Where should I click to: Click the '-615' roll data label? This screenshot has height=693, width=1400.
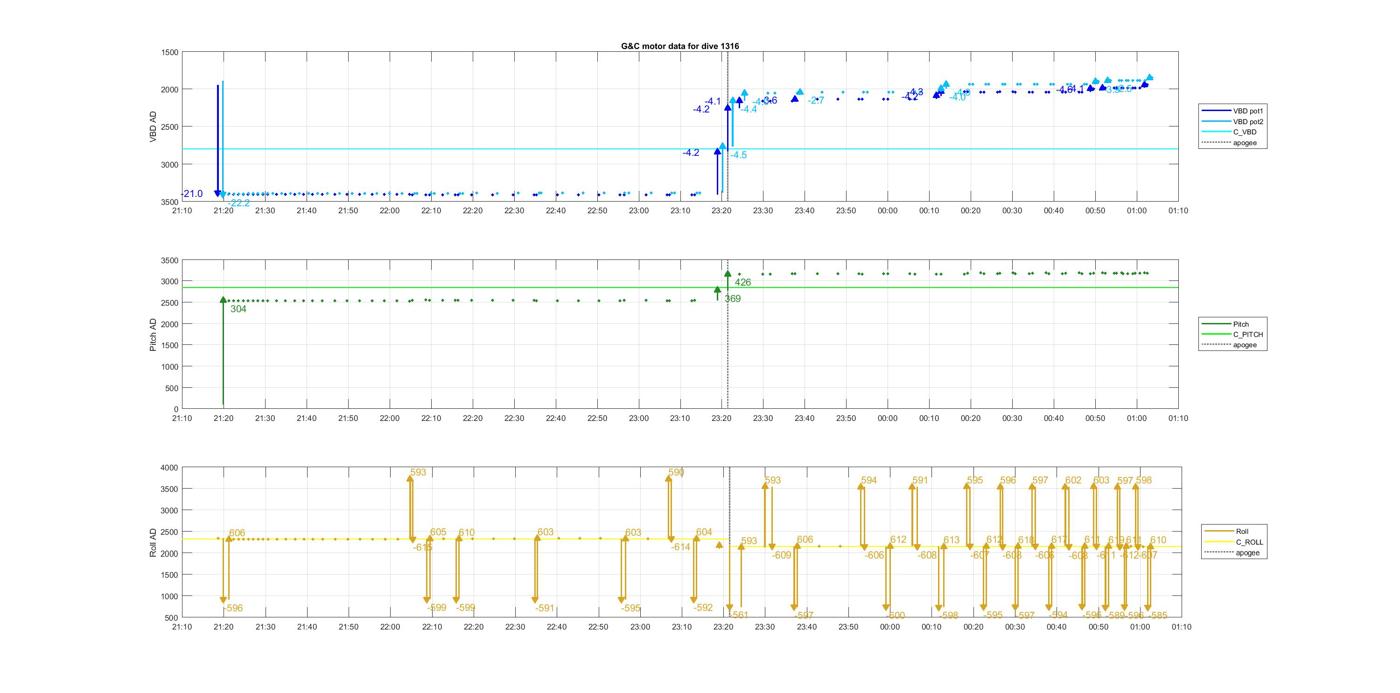[423, 547]
